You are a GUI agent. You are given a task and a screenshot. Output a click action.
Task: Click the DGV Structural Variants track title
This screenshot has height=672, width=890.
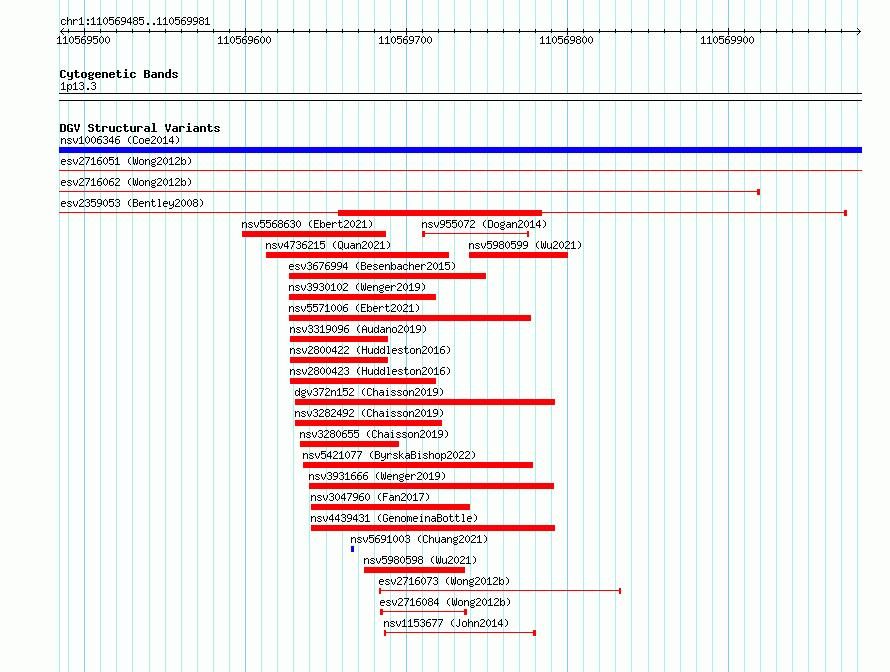(x=140, y=128)
